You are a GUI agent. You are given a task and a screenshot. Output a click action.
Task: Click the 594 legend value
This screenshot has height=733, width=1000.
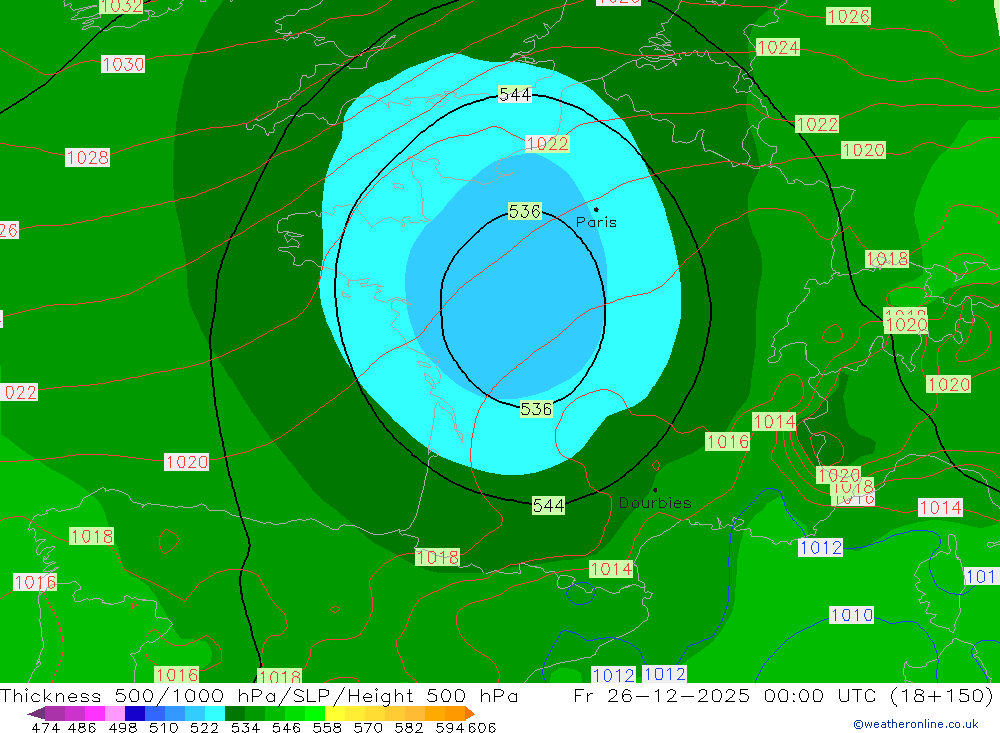(450, 728)
